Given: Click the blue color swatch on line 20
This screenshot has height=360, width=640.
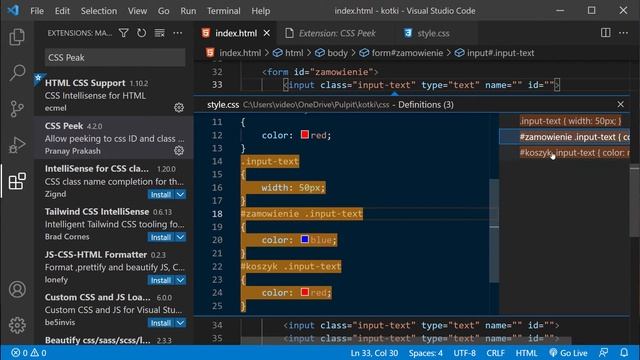Looking at the screenshot, I should (304, 239).
